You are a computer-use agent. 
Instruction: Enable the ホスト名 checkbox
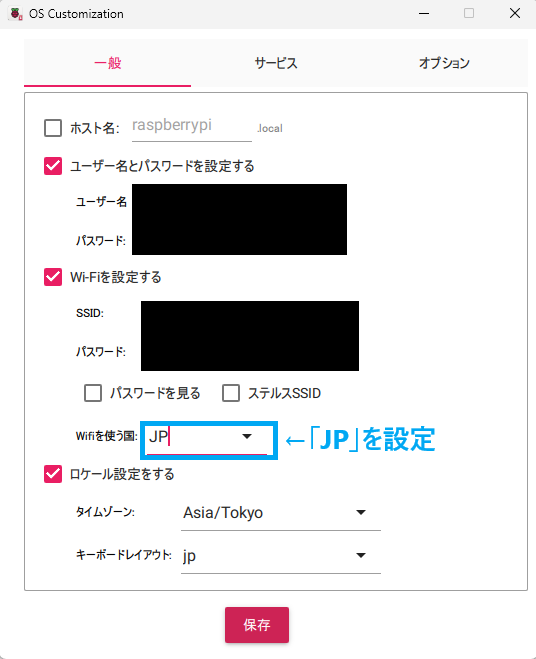point(53,128)
